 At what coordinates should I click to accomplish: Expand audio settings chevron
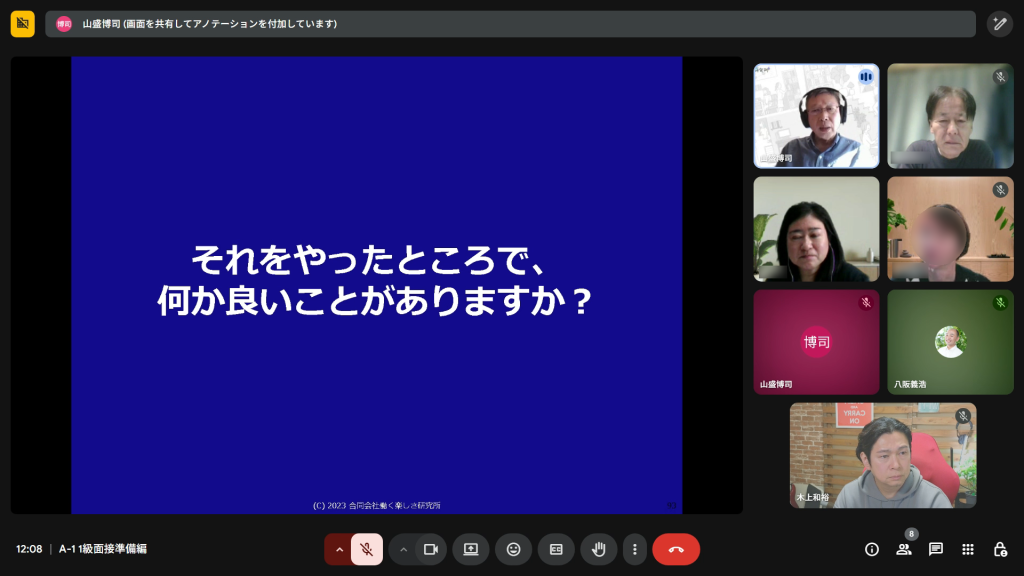pos(339,549)
